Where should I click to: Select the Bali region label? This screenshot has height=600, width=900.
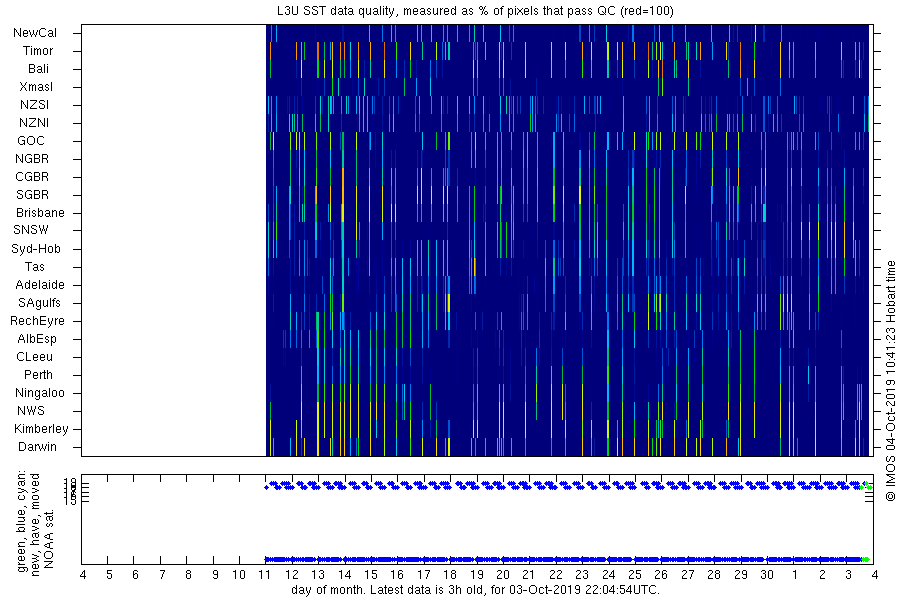click(38, 69)
